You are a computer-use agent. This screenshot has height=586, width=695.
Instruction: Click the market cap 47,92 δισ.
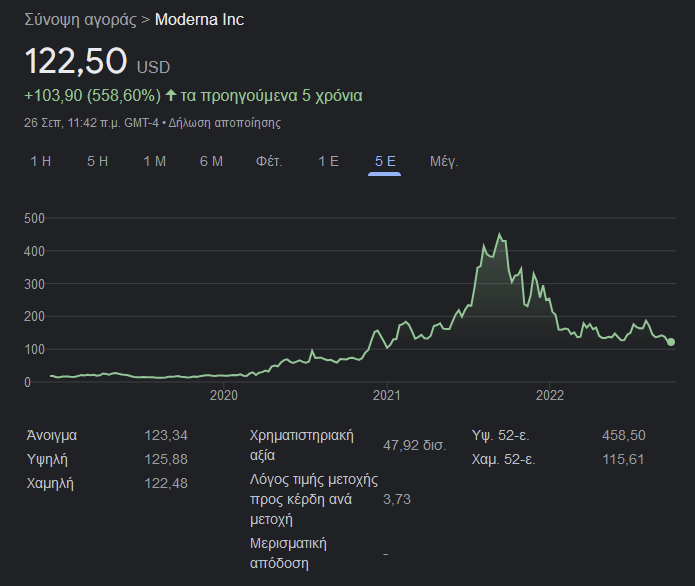(414, 445)
